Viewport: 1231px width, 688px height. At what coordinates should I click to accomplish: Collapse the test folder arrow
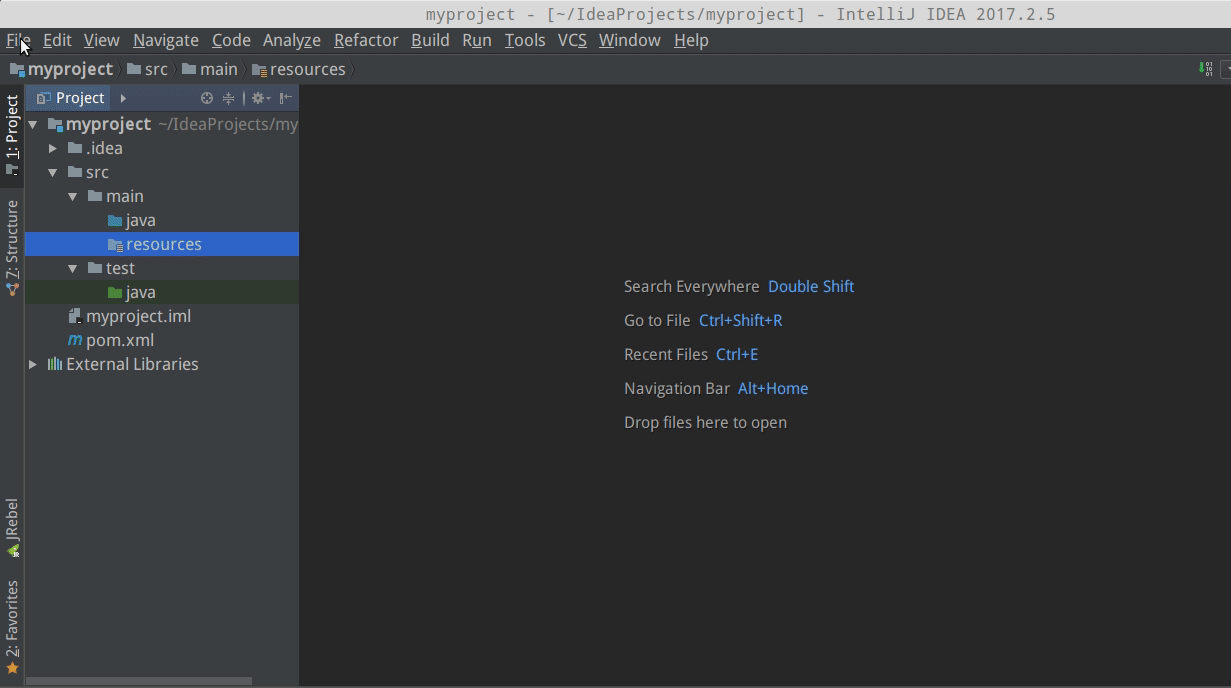(x=73, y=268)
